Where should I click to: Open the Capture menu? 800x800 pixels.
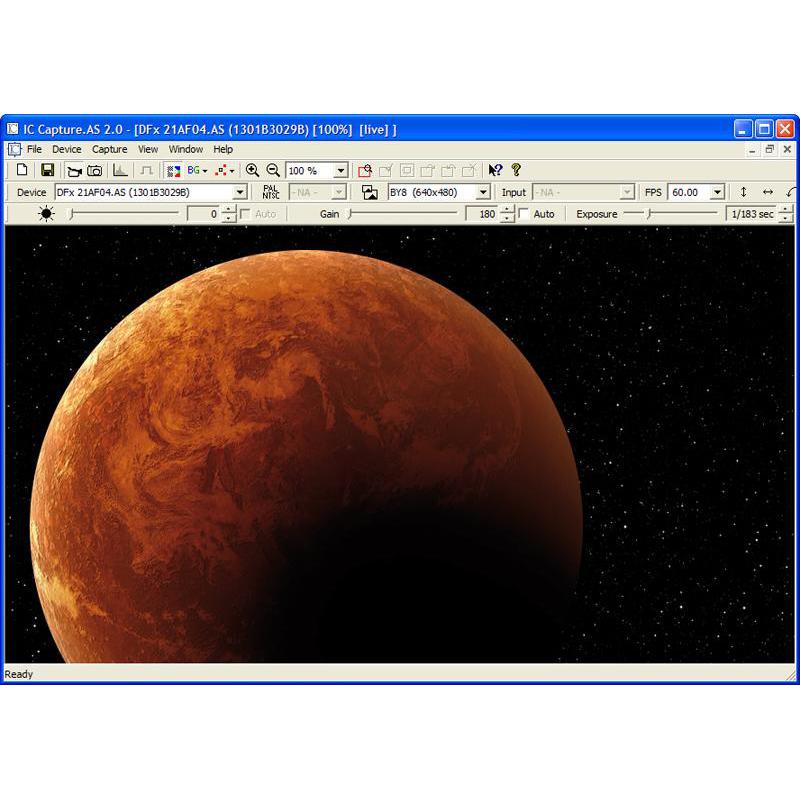tap(109, 149)
